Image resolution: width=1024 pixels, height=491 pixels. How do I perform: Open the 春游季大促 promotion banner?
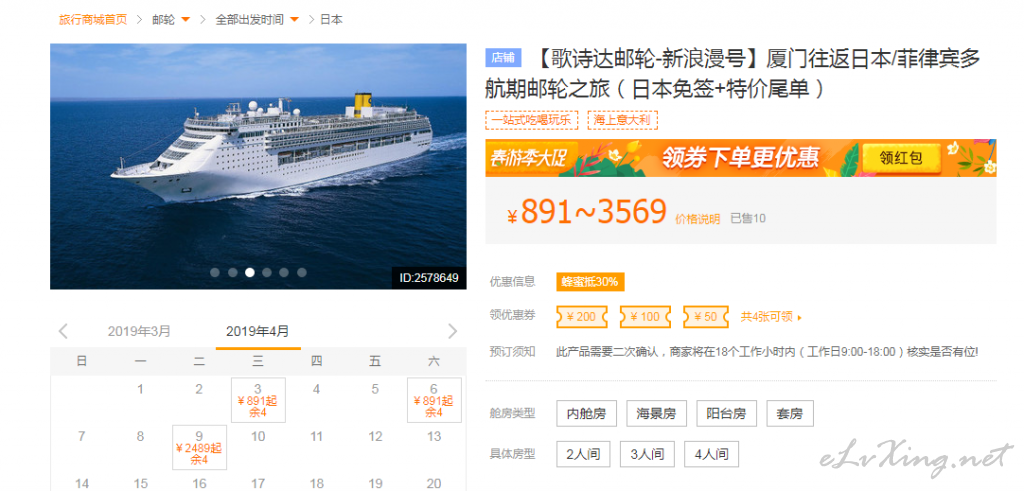click(741, 158)
